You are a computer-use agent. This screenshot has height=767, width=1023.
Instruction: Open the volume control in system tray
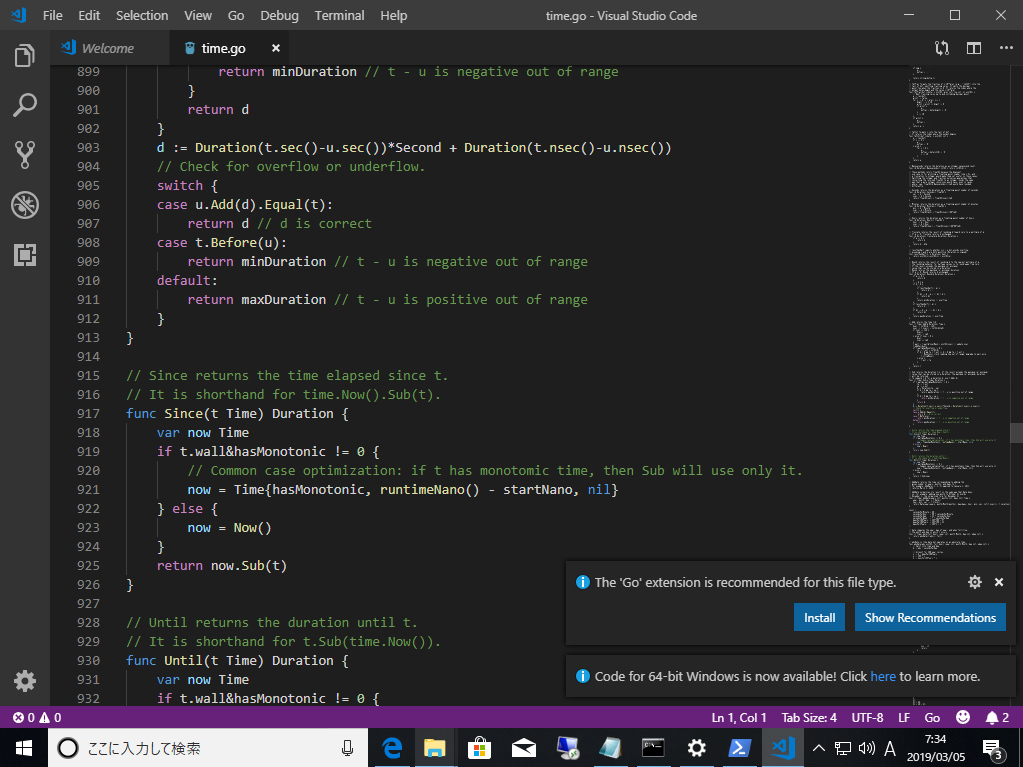866,748
